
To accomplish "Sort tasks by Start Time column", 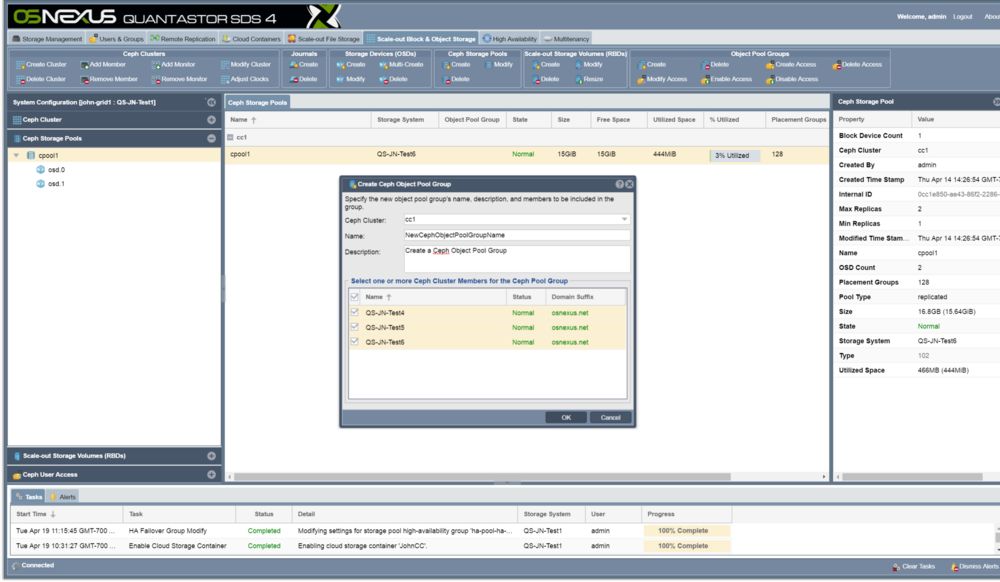I will (66, 514).
